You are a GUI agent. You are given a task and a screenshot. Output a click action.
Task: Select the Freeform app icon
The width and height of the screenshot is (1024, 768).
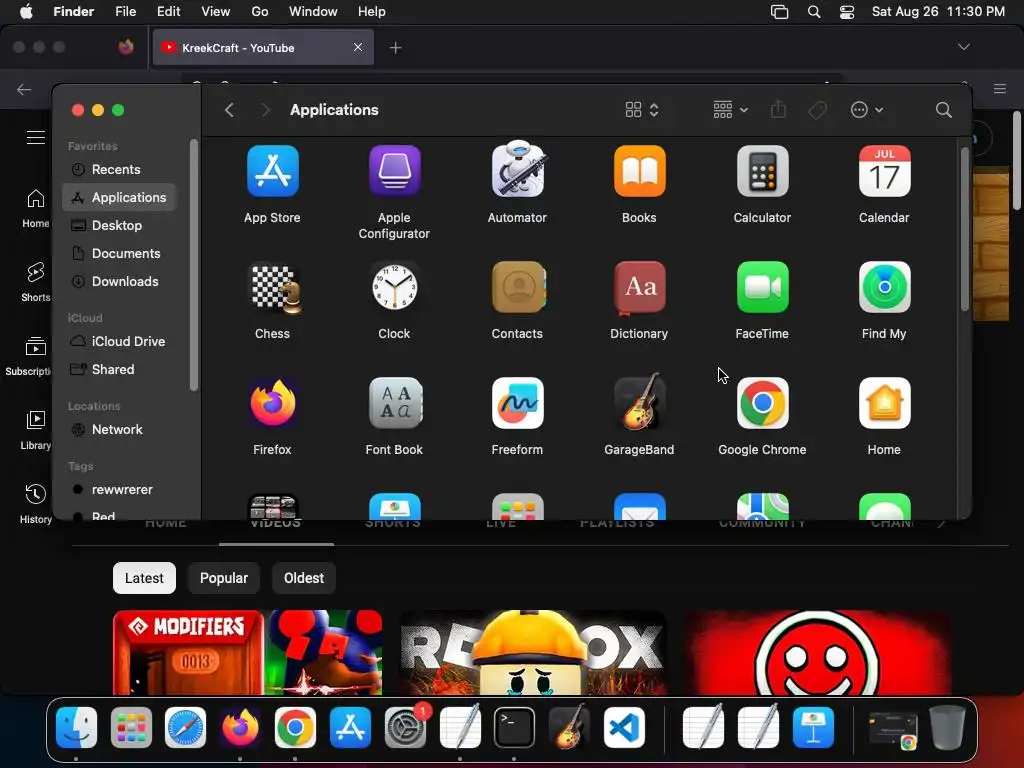pyautogui.click(x=517, y=403)
